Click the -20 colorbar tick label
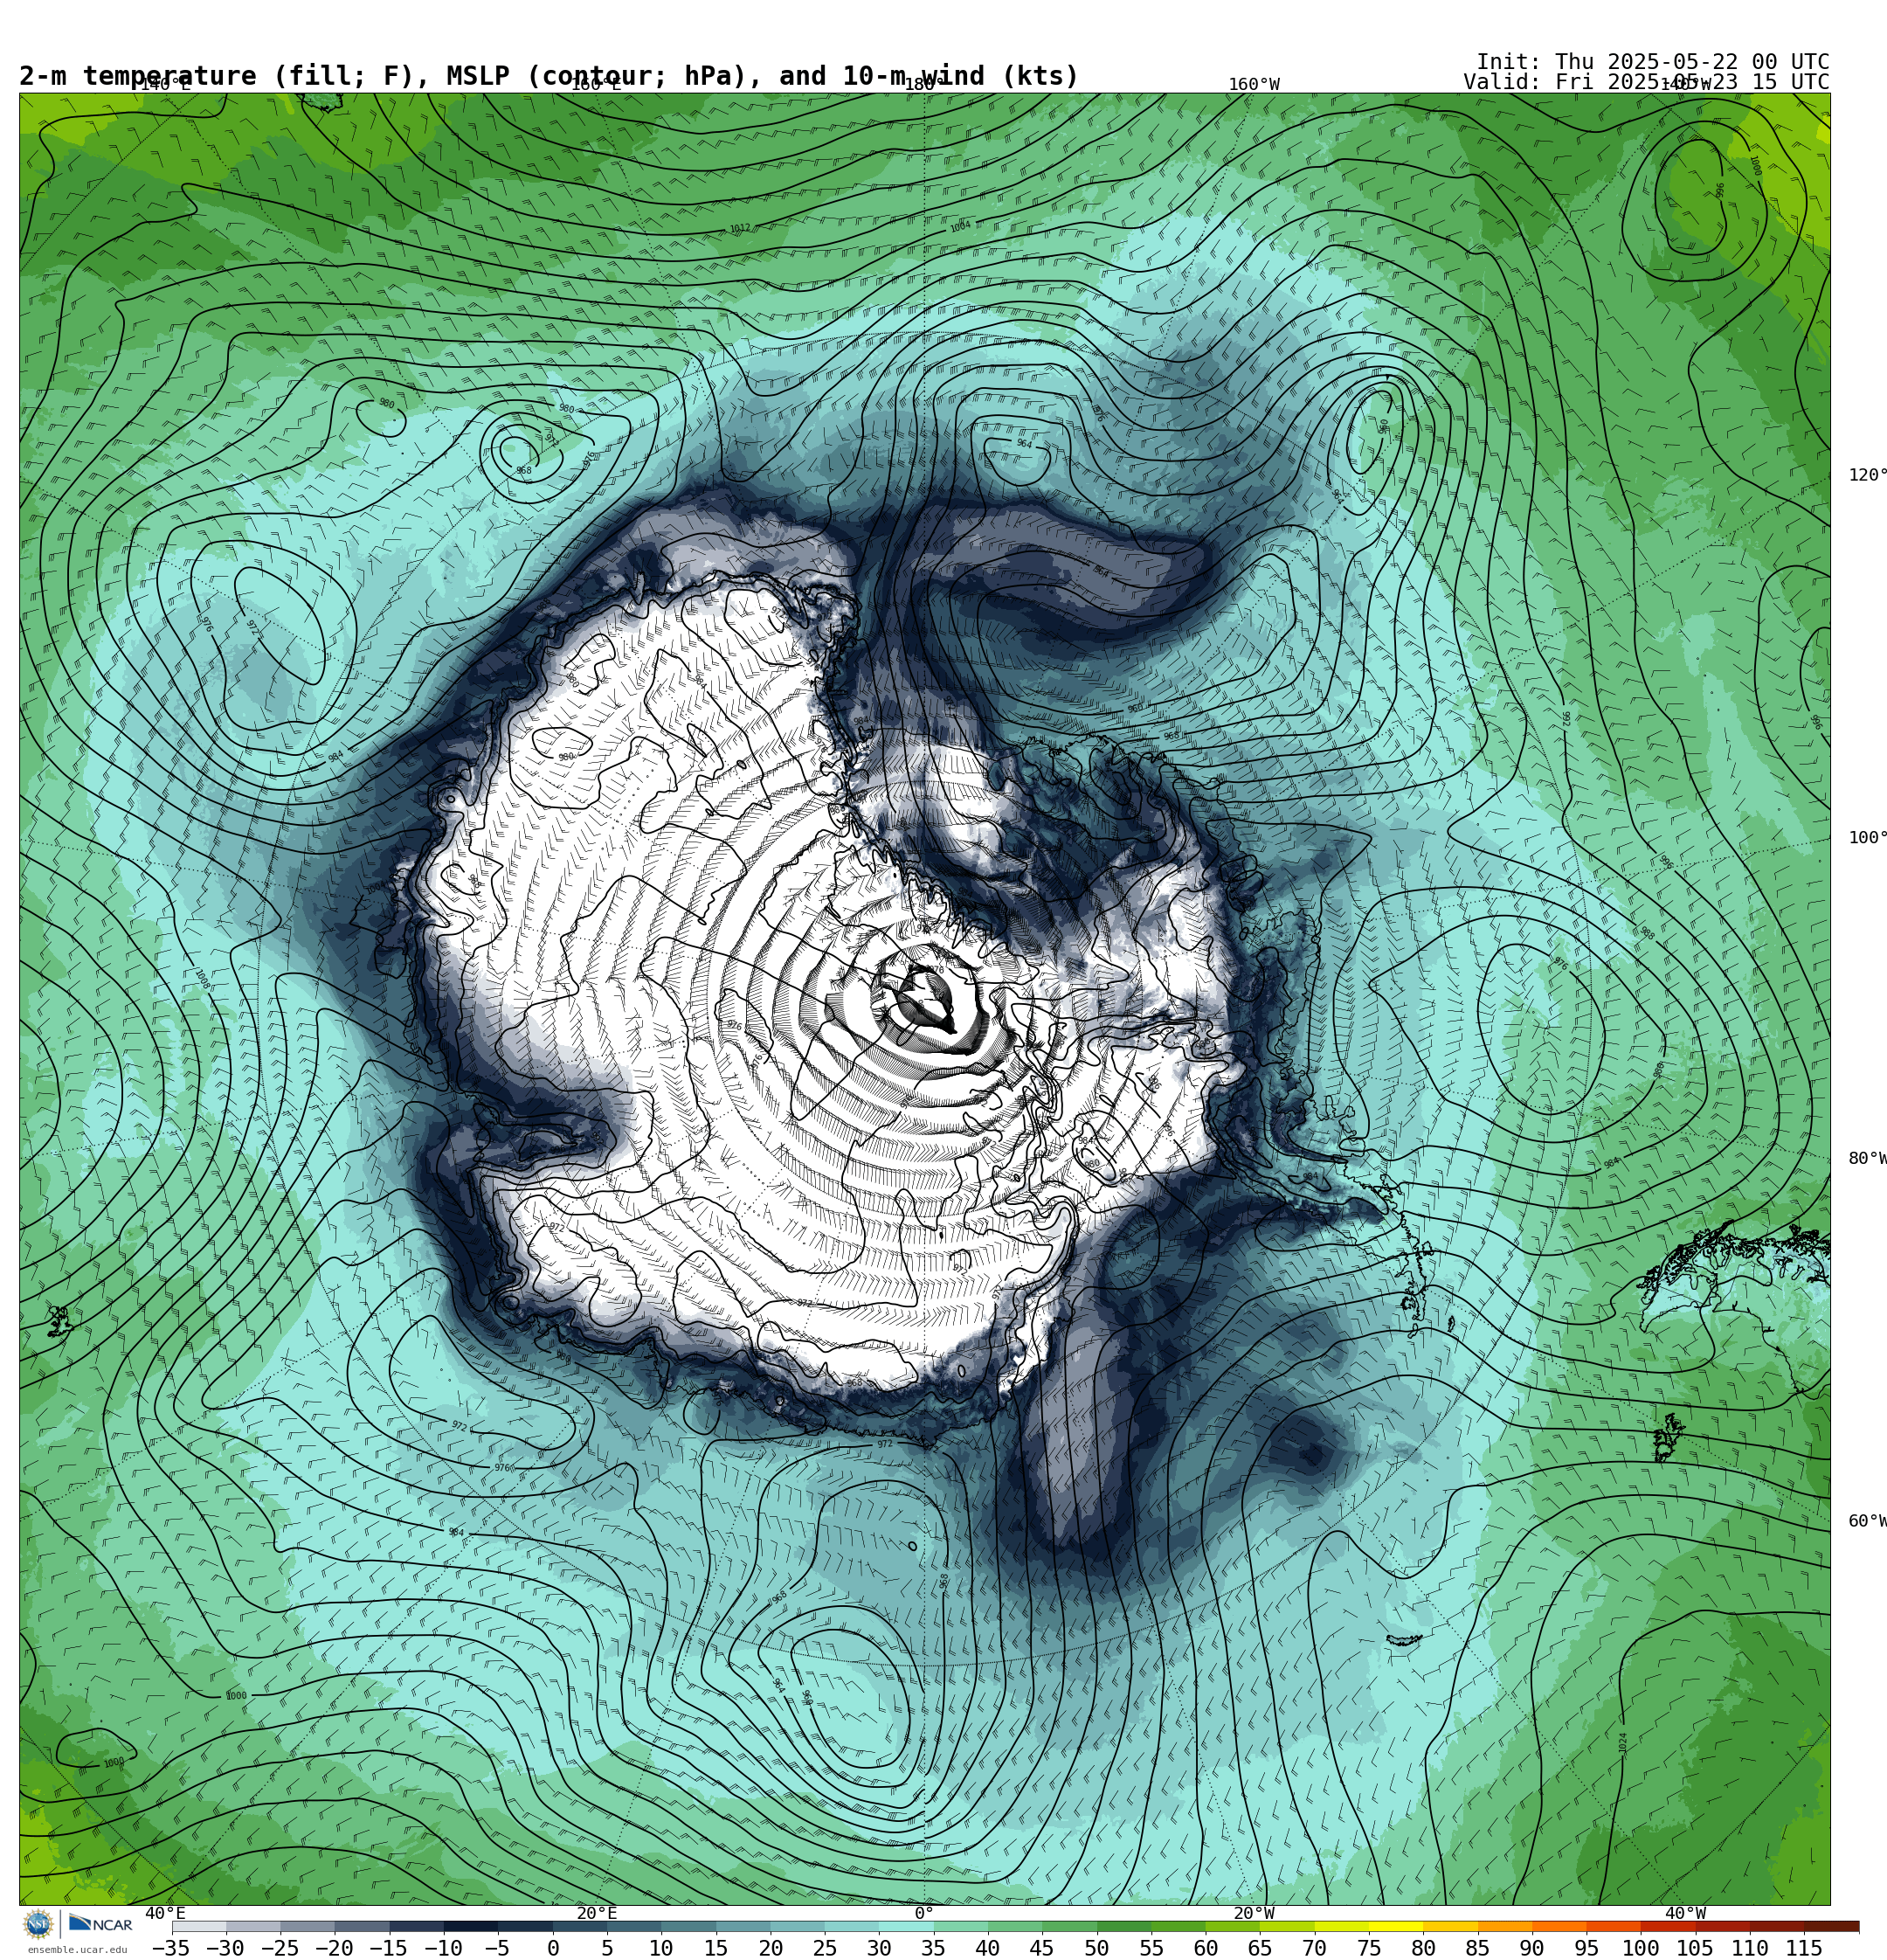Image resolution: width=1887 pixels, height=1960 pixels. point(334,1948)
